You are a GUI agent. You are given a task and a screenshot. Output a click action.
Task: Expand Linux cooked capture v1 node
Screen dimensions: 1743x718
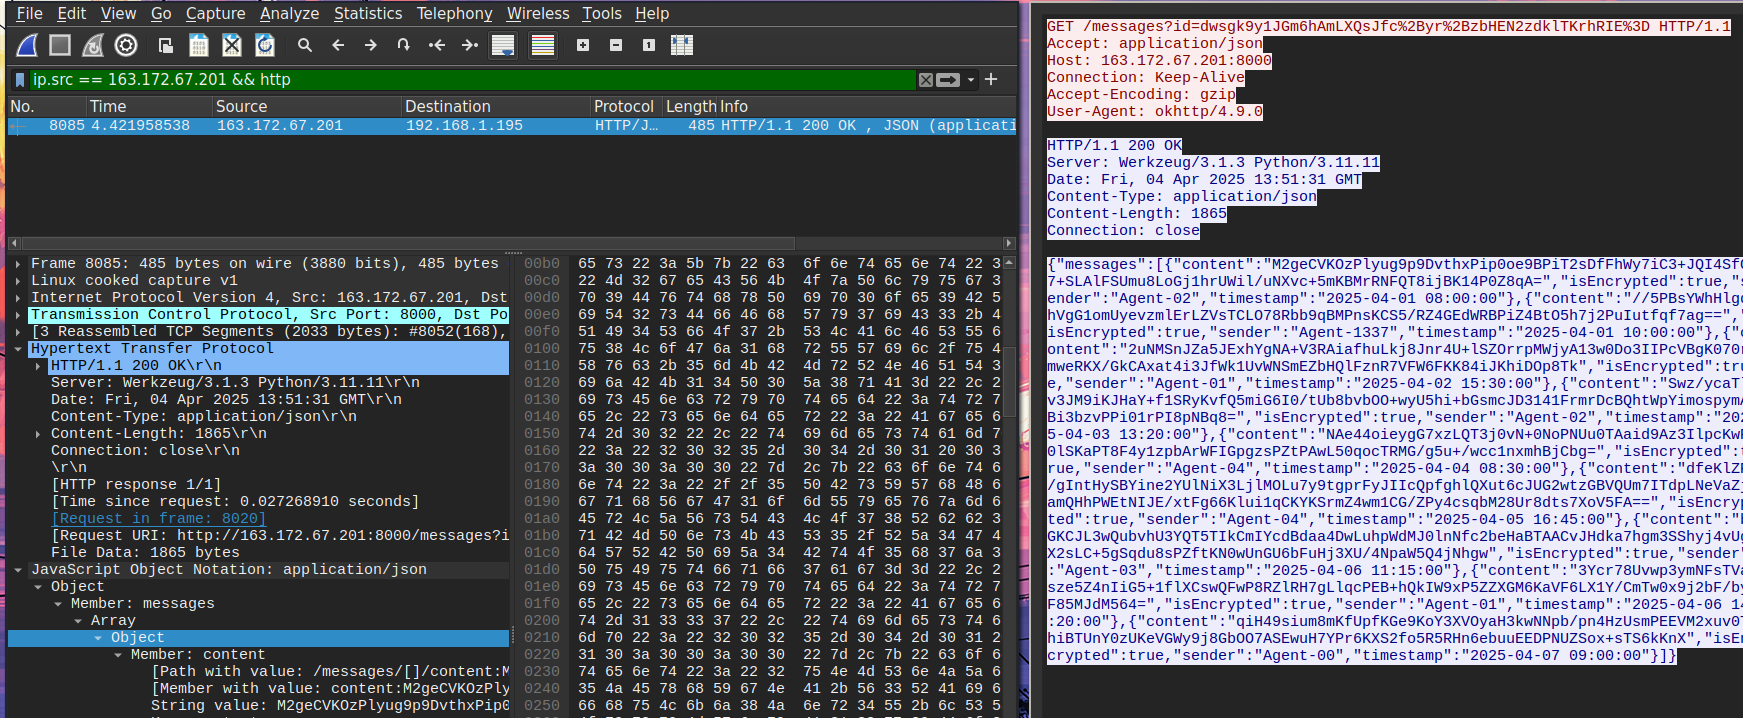click(19, 281)
